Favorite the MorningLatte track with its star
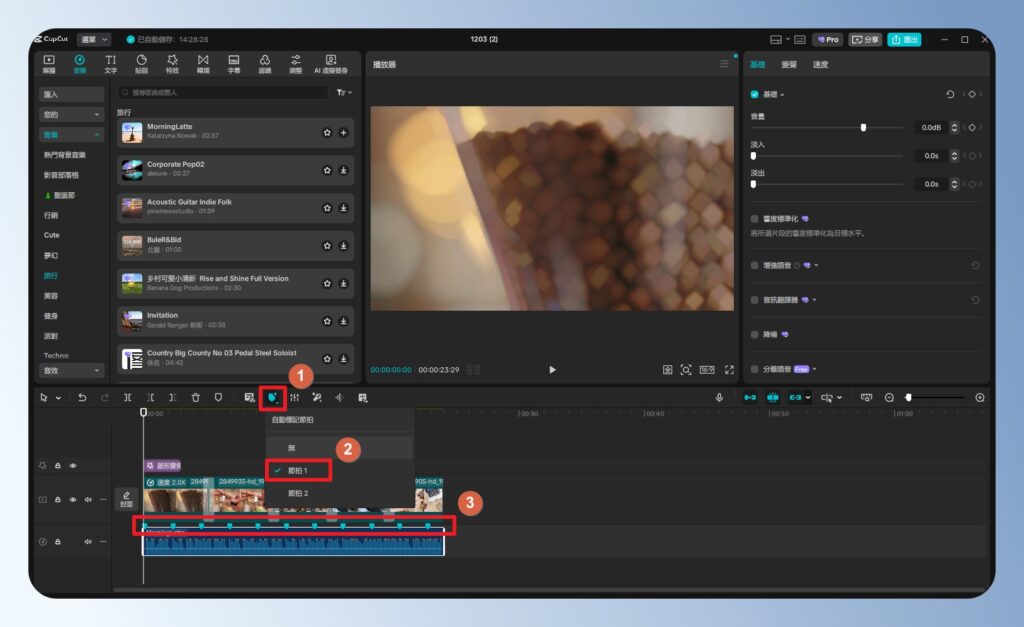The height and width of the screenshot is (627, 1024). [327, 132]
